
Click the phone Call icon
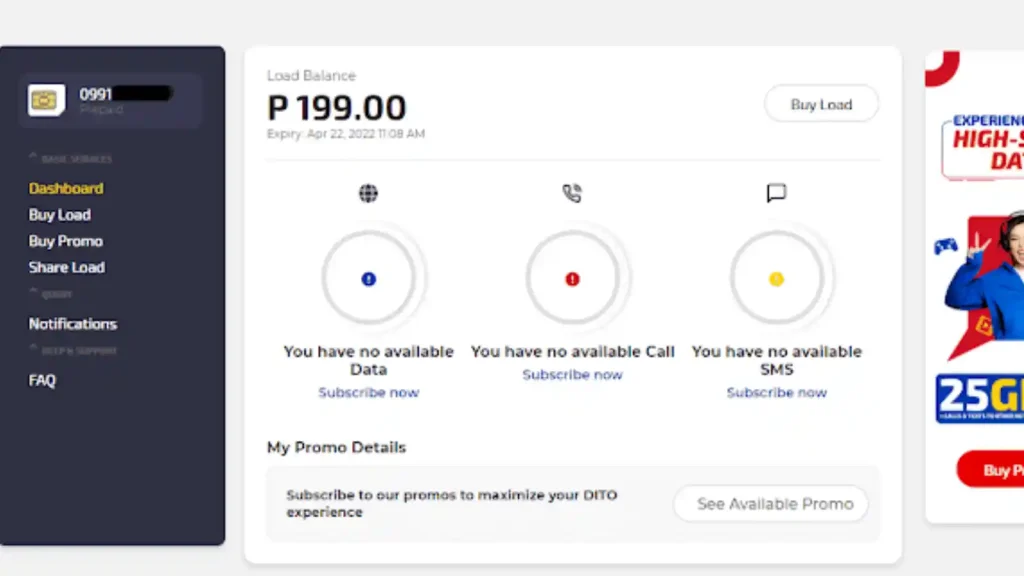pyautogui.click(x=572, y=194)
